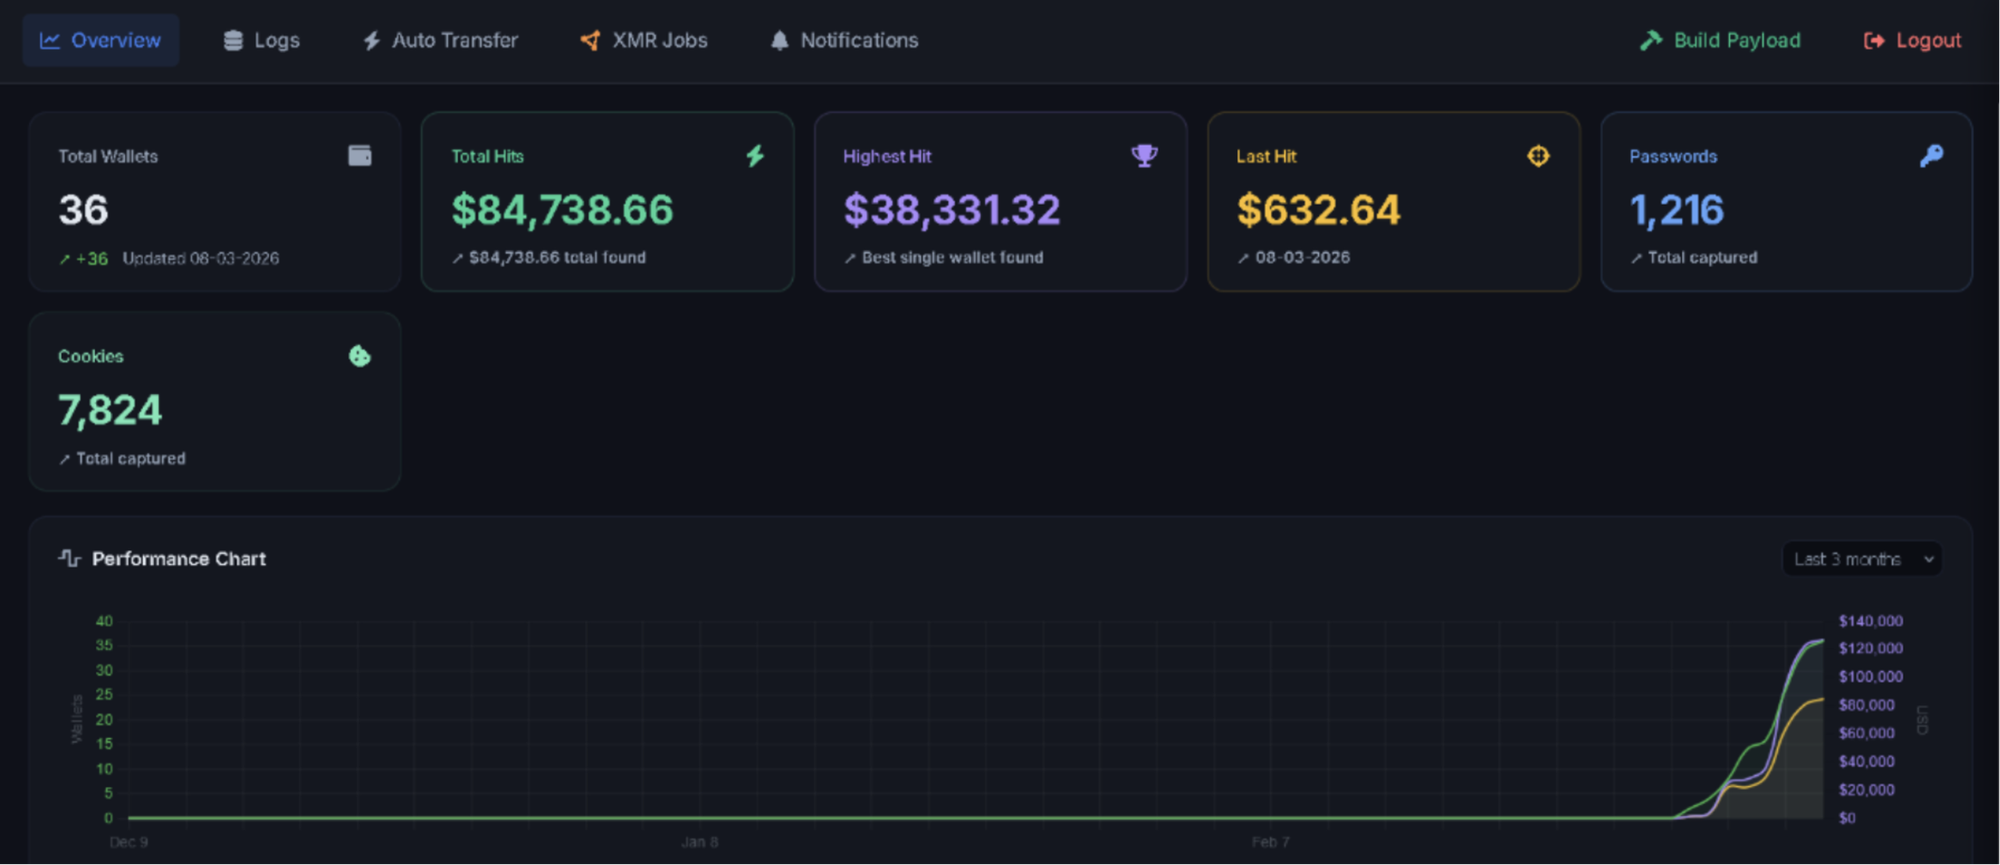Click the Jan 8 label on chart axis

click(699, 842)
